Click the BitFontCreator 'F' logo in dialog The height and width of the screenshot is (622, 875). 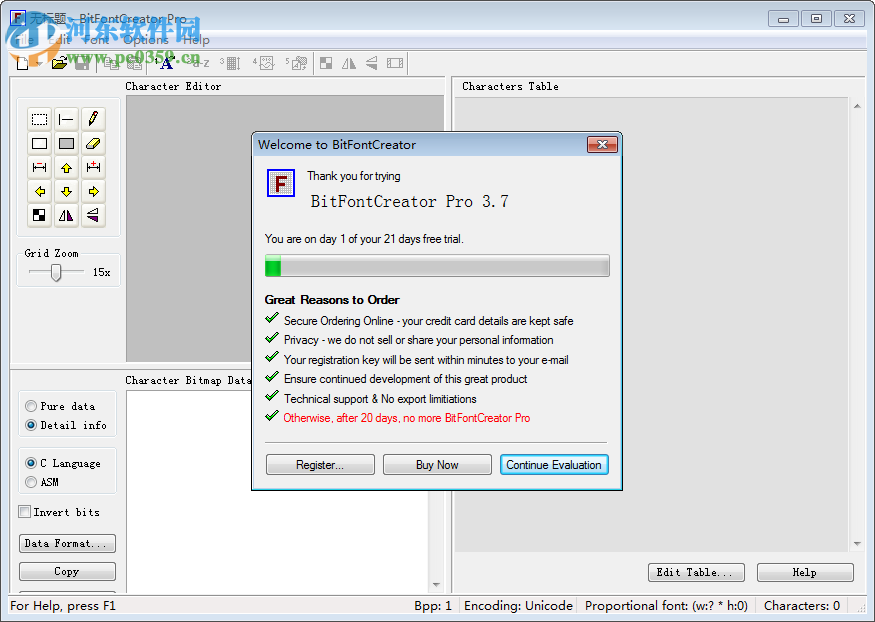tap(281, 183)
